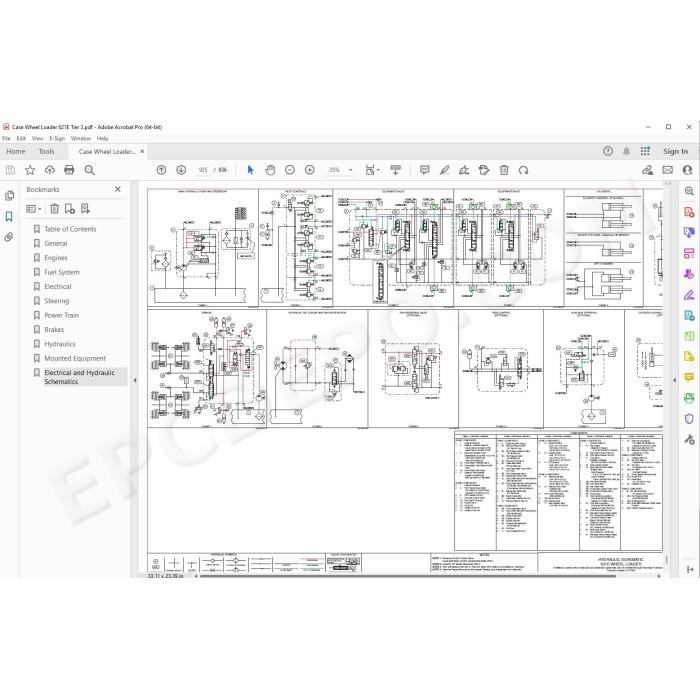Open Protect shield tool in right pane
Viewport: 700px width, 700px height.
(689, 418)
